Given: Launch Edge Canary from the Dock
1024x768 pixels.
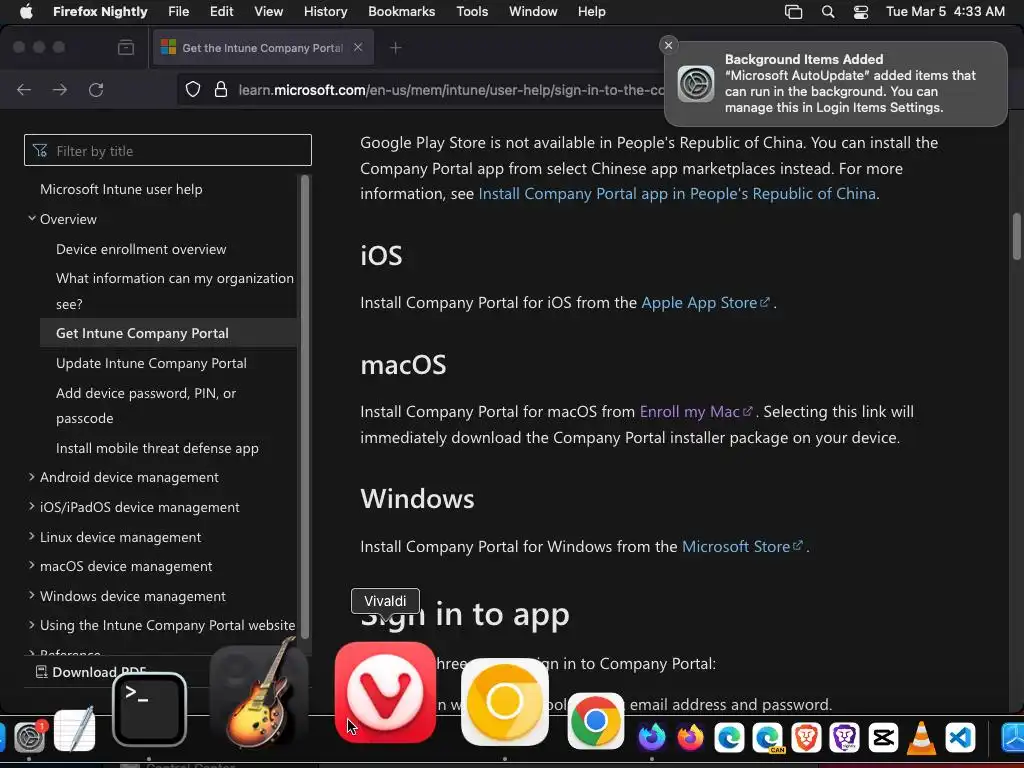Looking at the screenshot, I should (767, 737).
